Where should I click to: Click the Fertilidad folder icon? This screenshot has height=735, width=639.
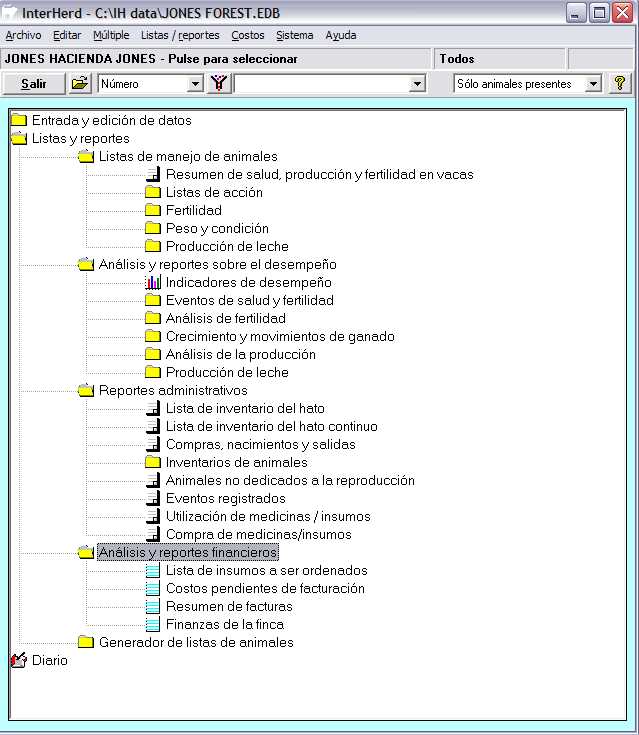click(153, 210)
